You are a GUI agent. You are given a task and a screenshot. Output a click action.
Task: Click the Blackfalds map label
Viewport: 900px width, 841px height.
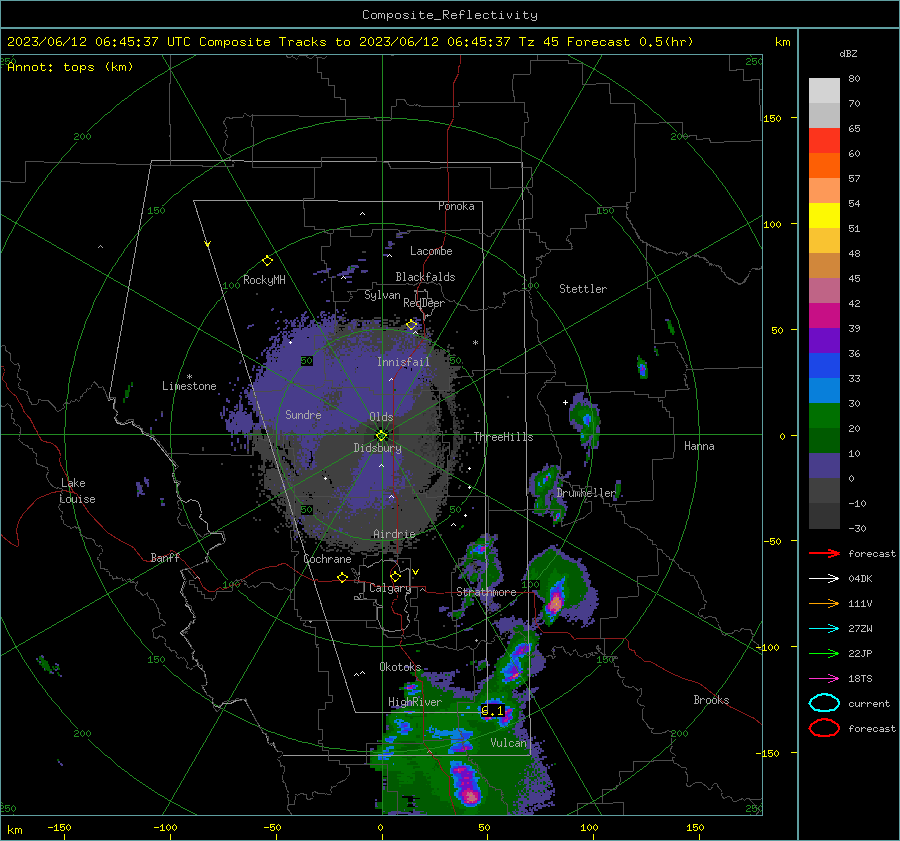pos(425,277)
